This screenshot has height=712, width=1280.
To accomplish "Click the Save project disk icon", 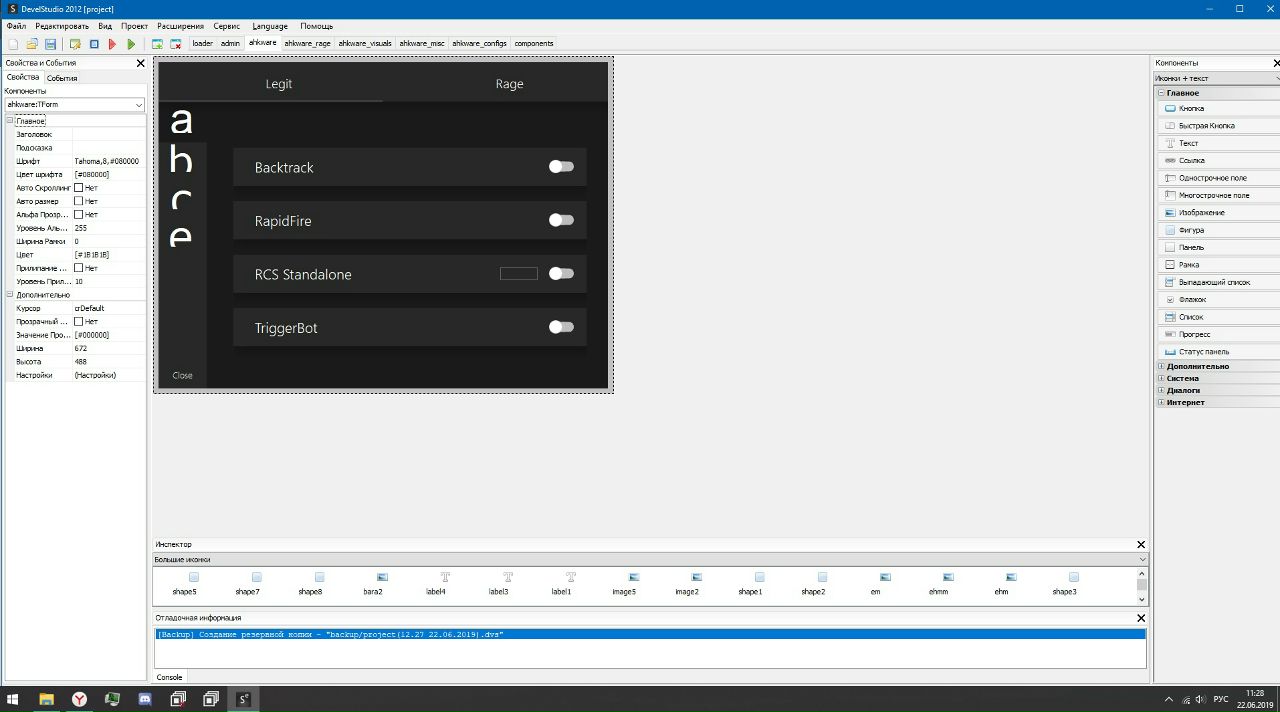I will (x=50, y=44).
